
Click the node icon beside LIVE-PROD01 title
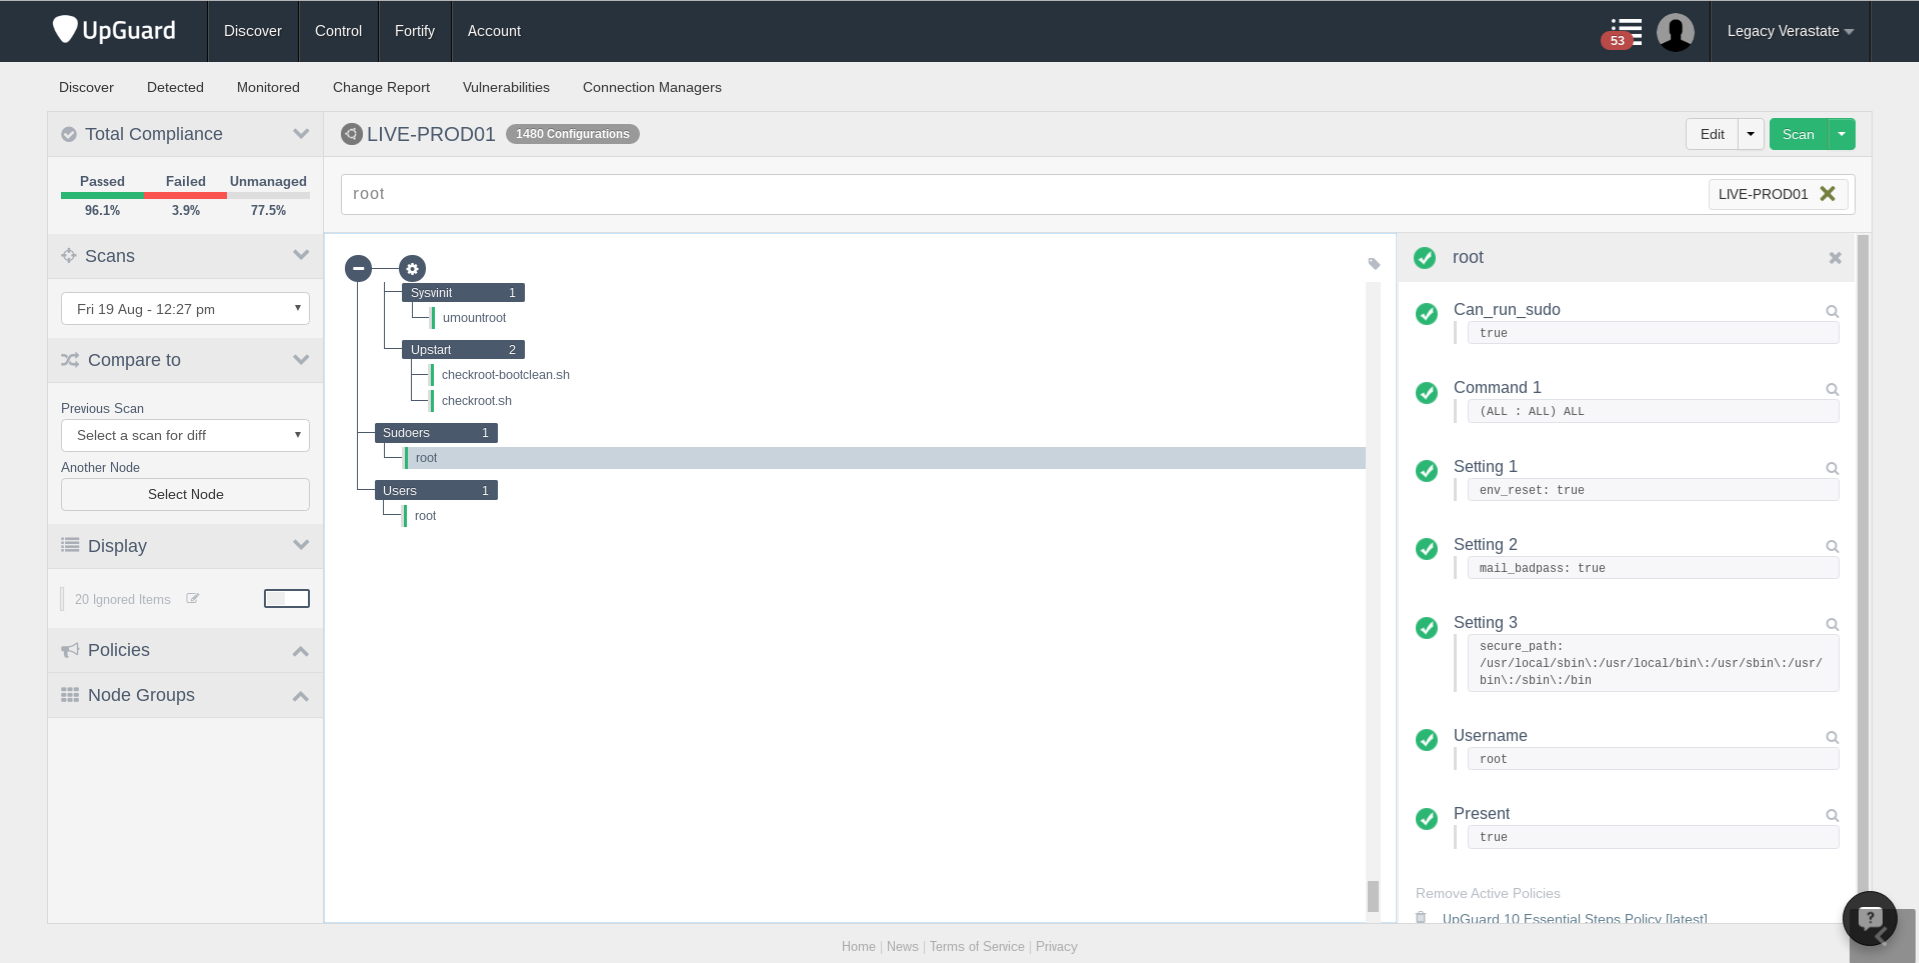[x=352, y=134]
